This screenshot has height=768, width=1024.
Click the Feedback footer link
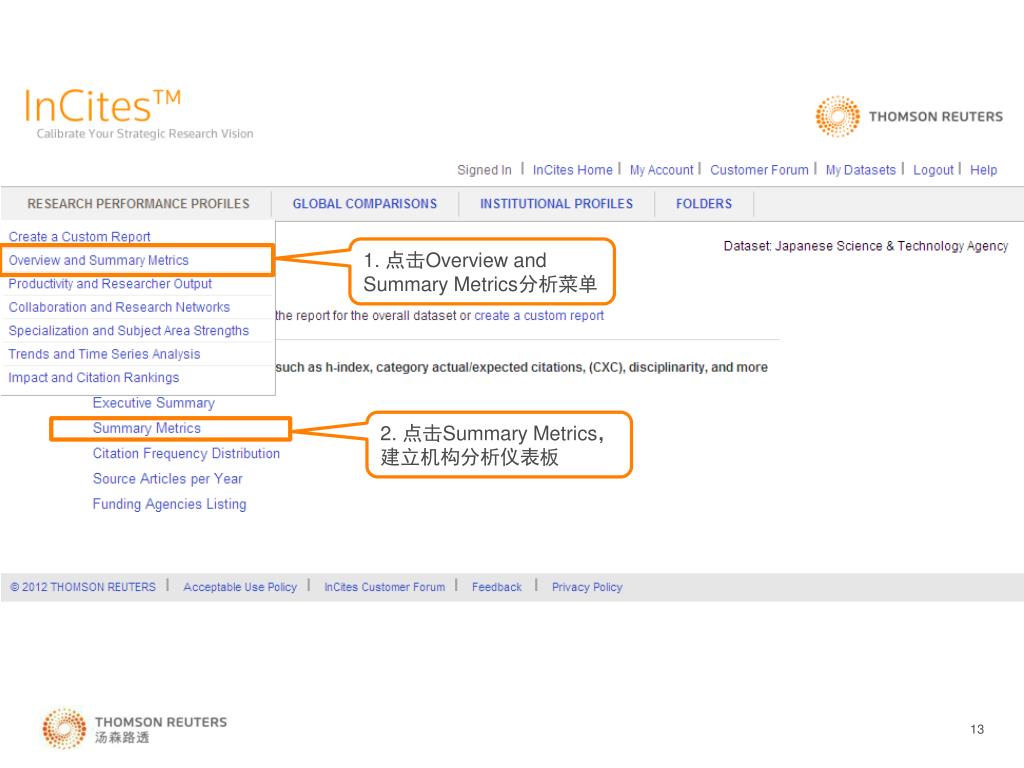pos(496,587)
